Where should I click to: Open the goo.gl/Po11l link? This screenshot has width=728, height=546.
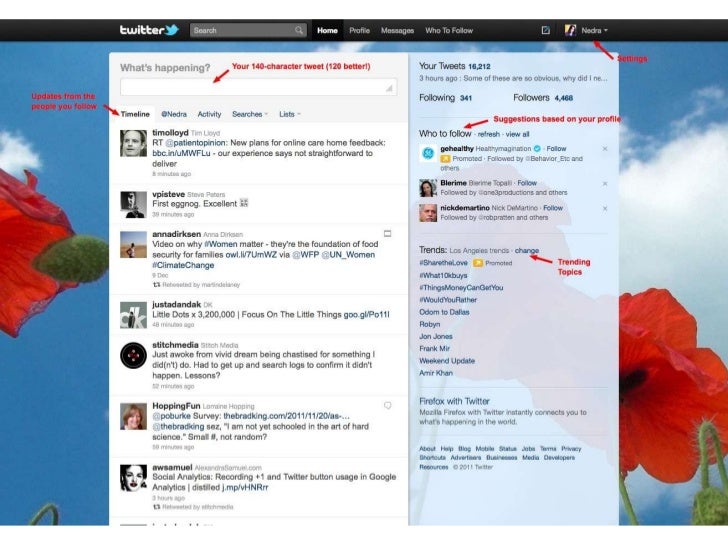click(x=366, y=315)
